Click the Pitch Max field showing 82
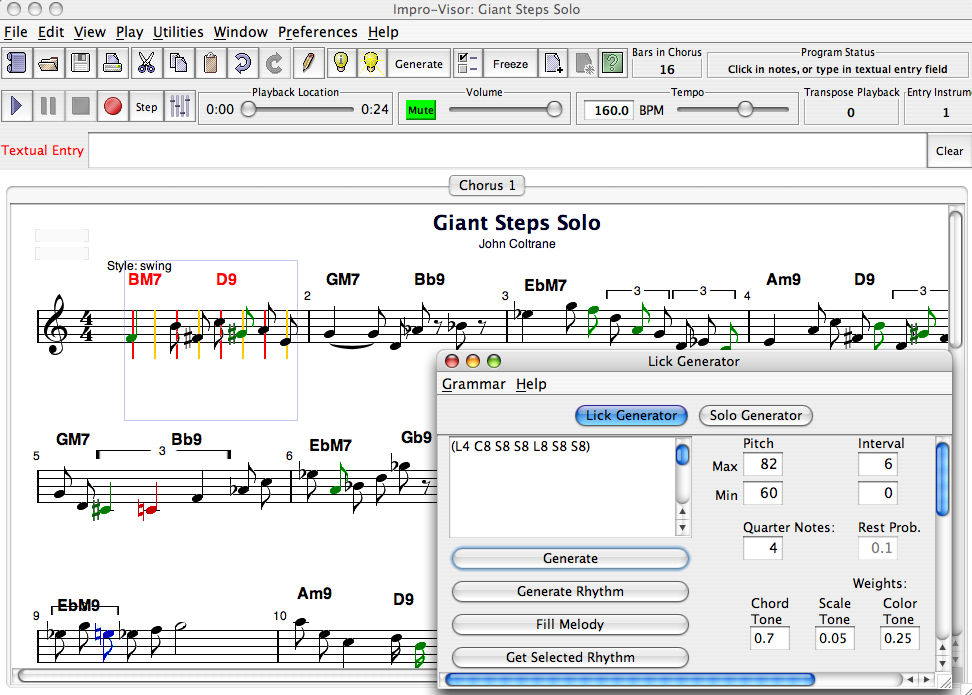The width and height of the screenshot is (972, 695). point(762,464)
